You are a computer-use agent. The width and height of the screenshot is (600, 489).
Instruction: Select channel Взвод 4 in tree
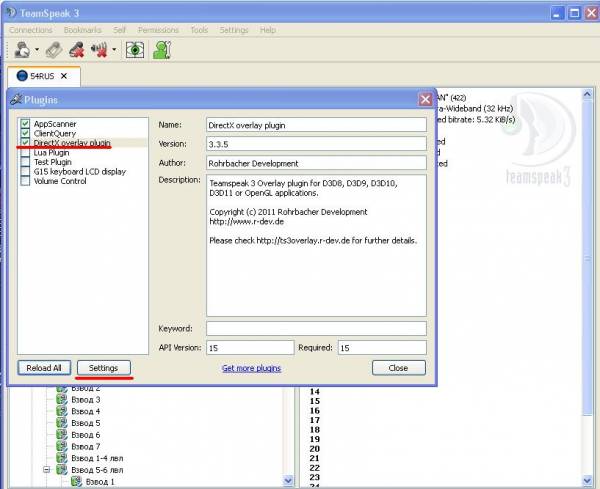[86, 411]
